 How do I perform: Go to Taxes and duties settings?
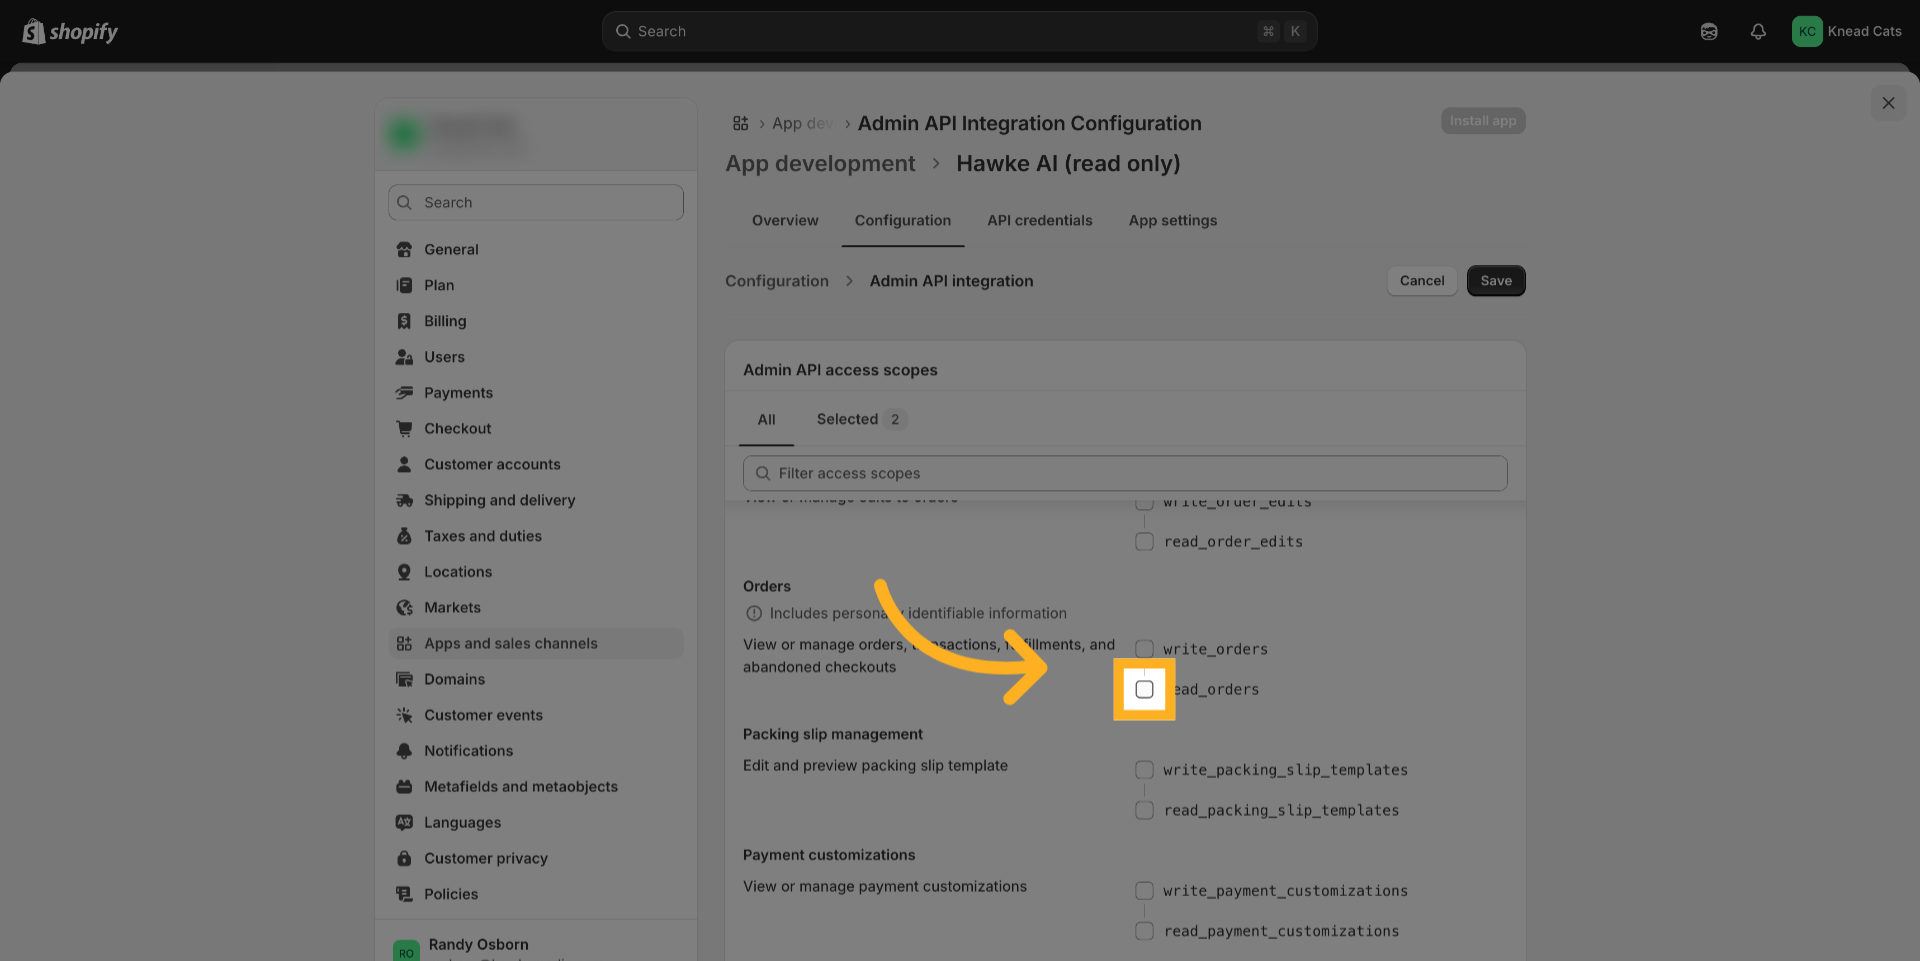pos(482,536)
